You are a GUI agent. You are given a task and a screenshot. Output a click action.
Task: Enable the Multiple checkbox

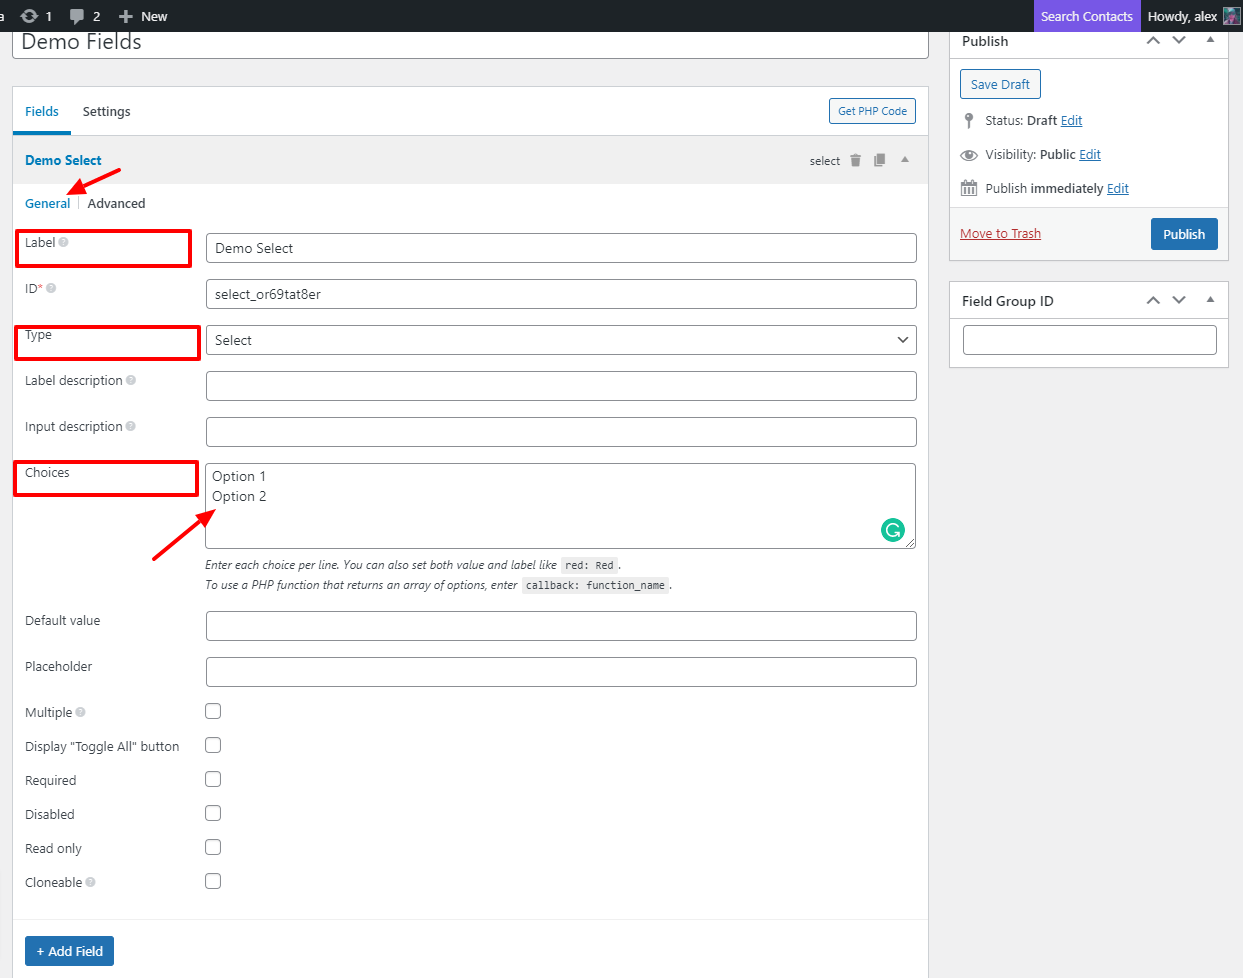tap(213, 712)
